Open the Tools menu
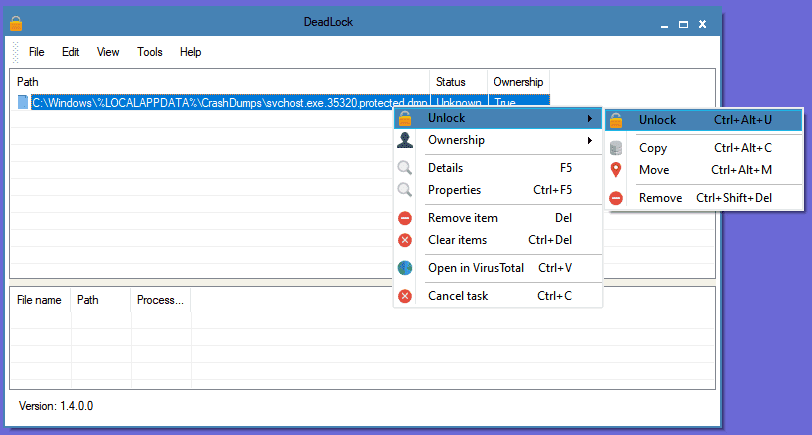 (150, 52)
